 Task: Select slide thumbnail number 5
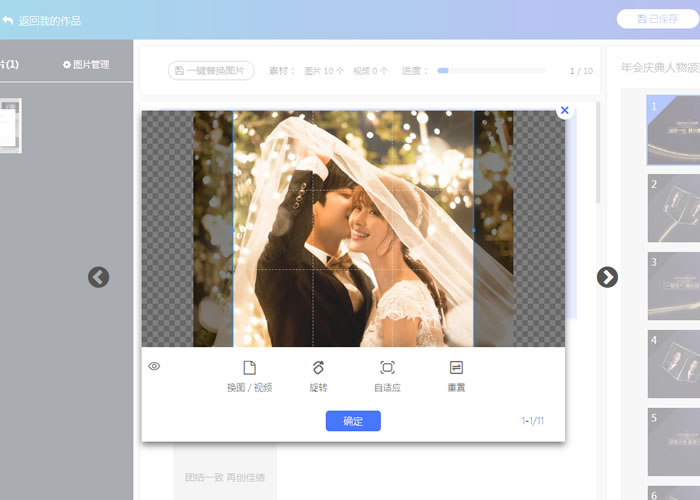(674, 442)
